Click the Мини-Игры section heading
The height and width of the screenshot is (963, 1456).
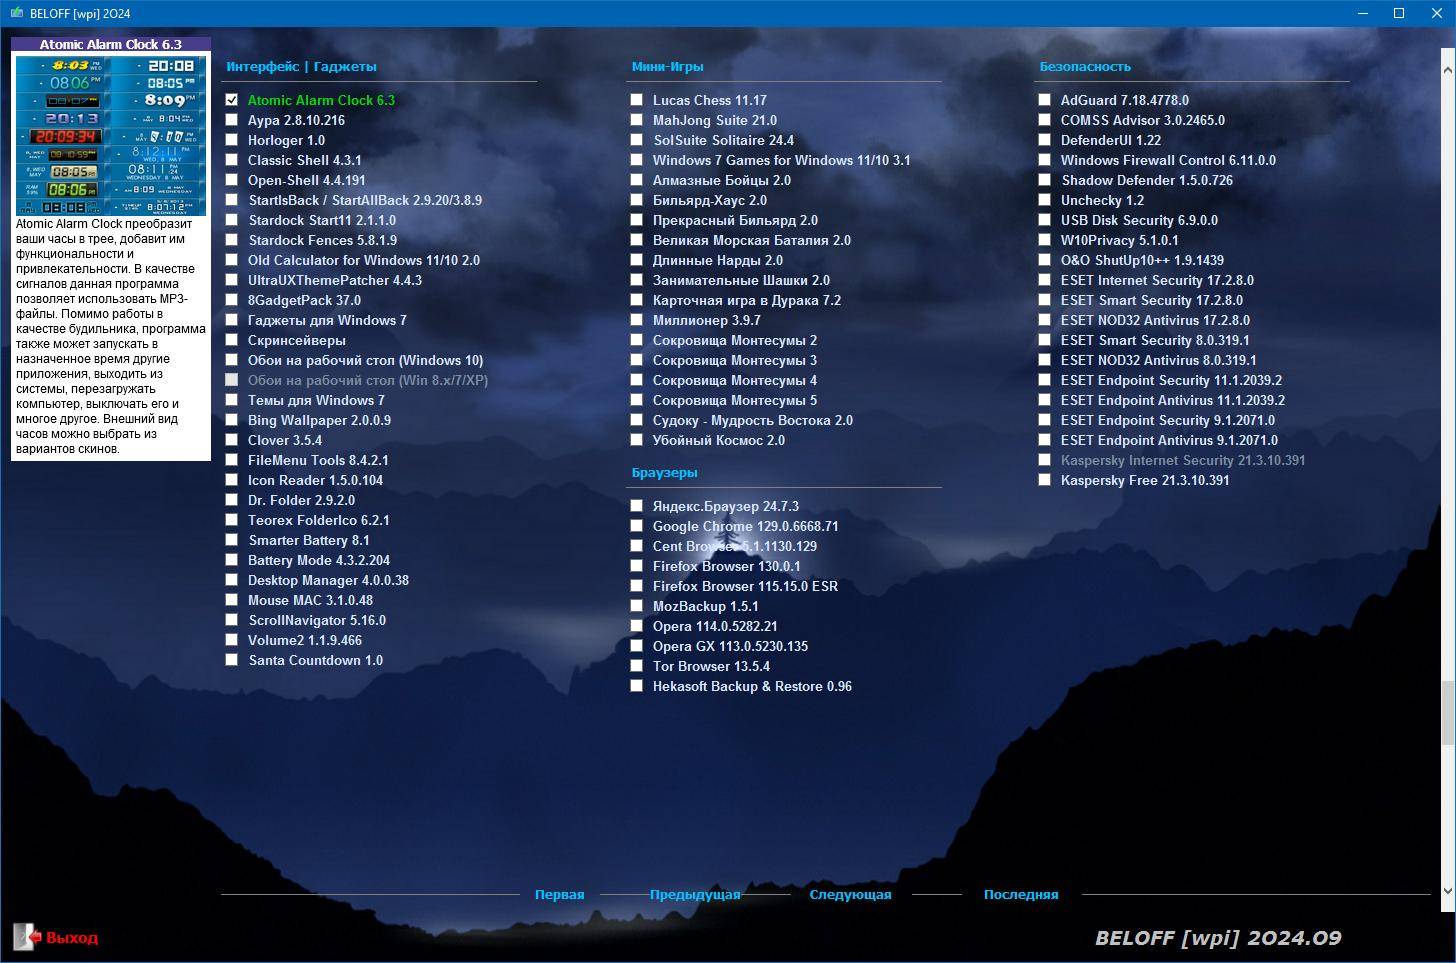tap(668, 67)
